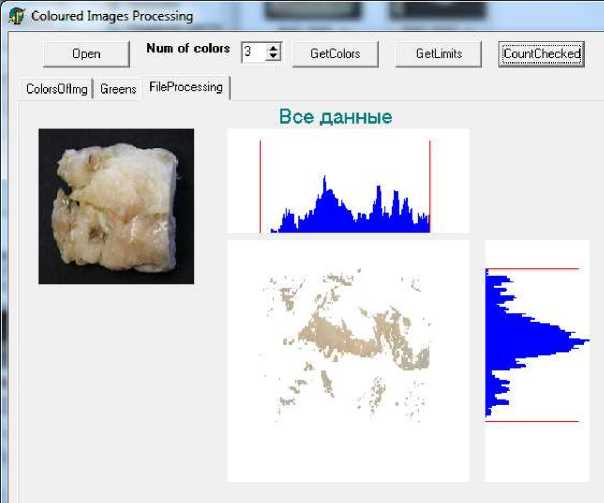Click the application icon in title bar

(x=17, y=16)
